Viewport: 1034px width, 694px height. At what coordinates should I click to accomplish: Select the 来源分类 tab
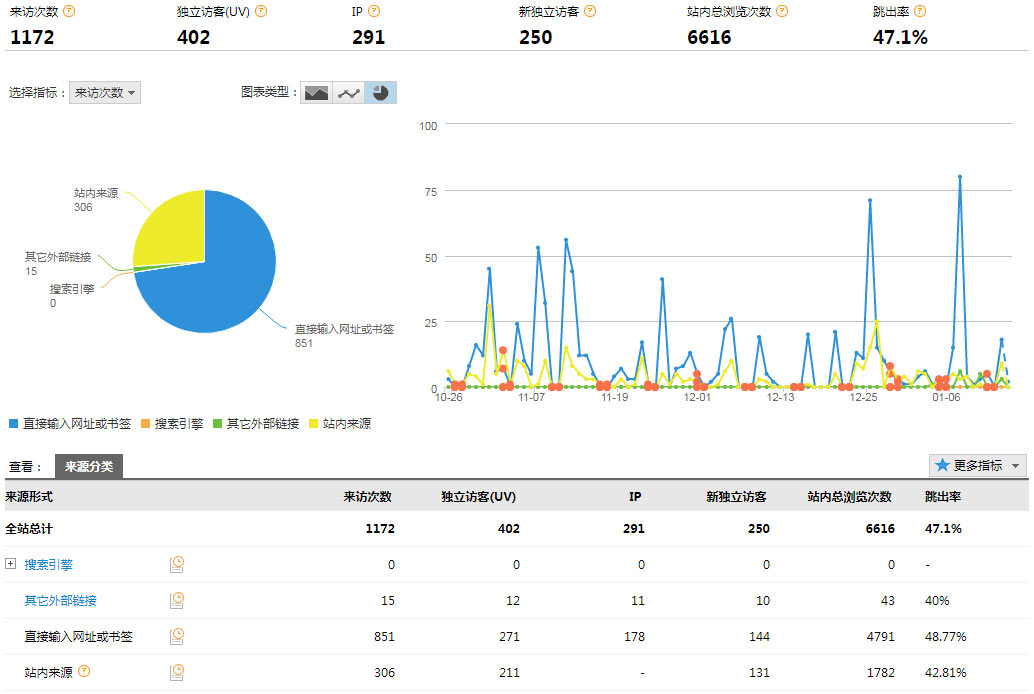pos(89,466)
